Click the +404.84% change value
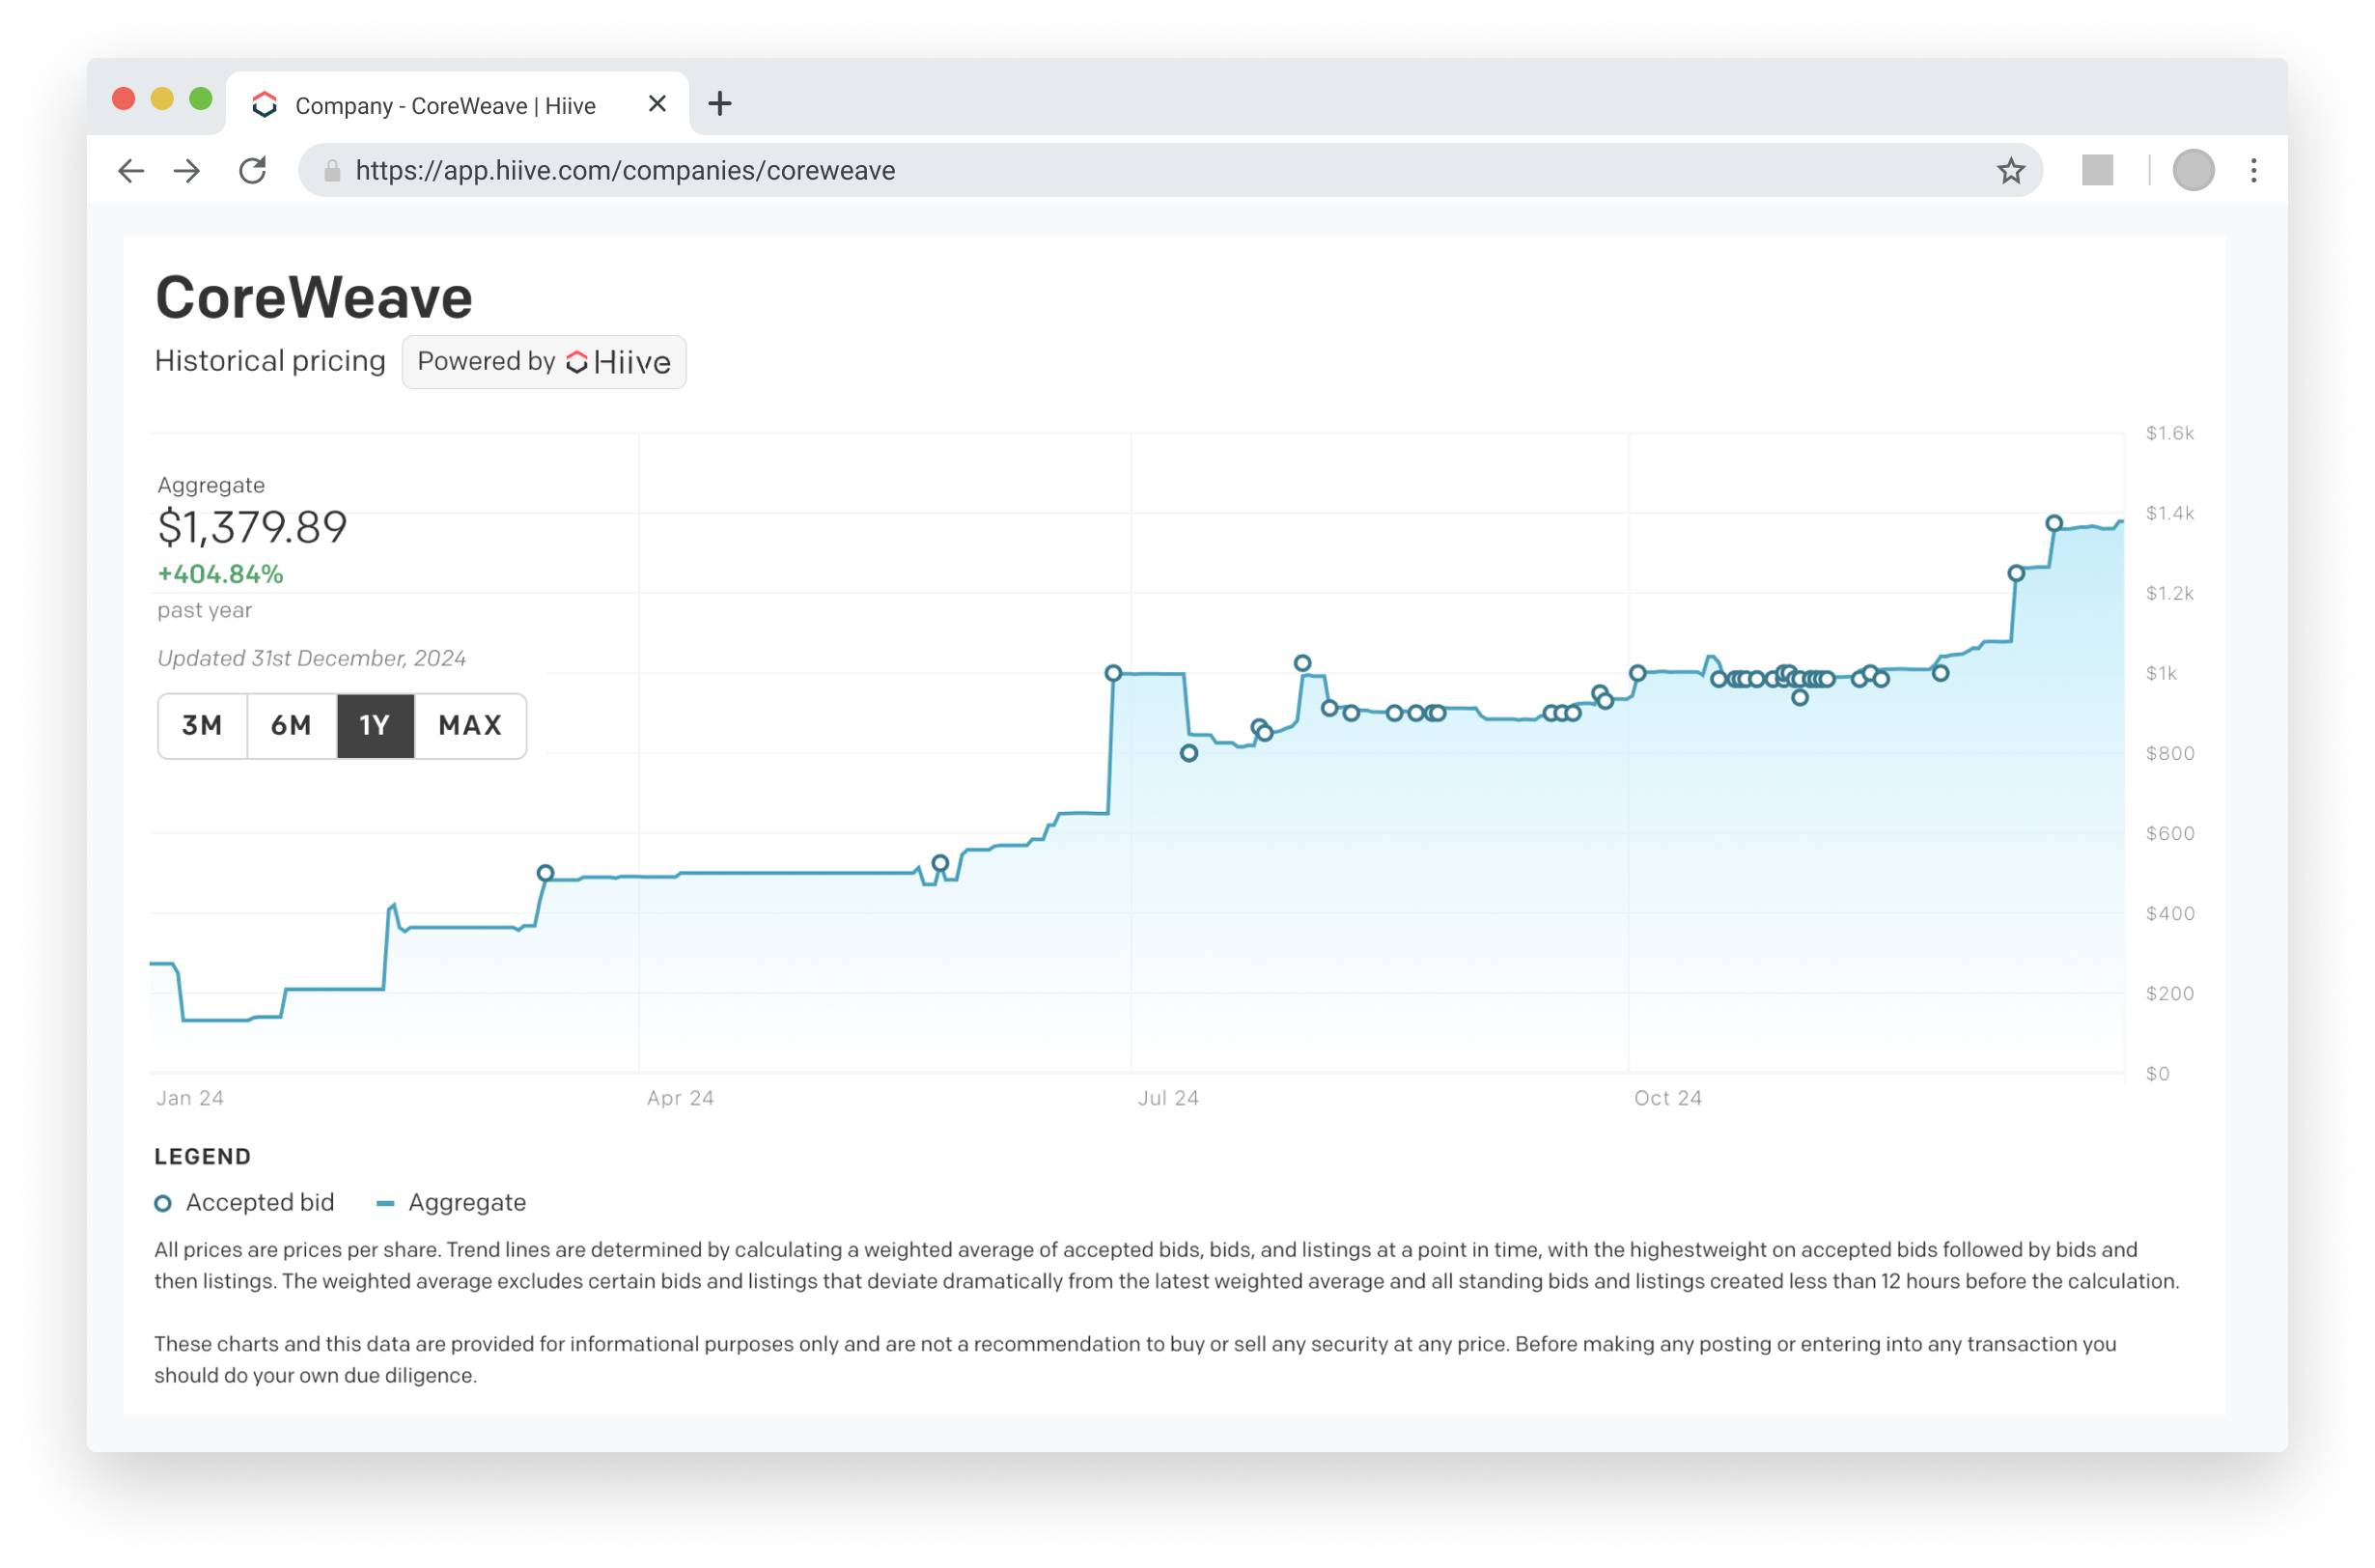 [221, 574]
